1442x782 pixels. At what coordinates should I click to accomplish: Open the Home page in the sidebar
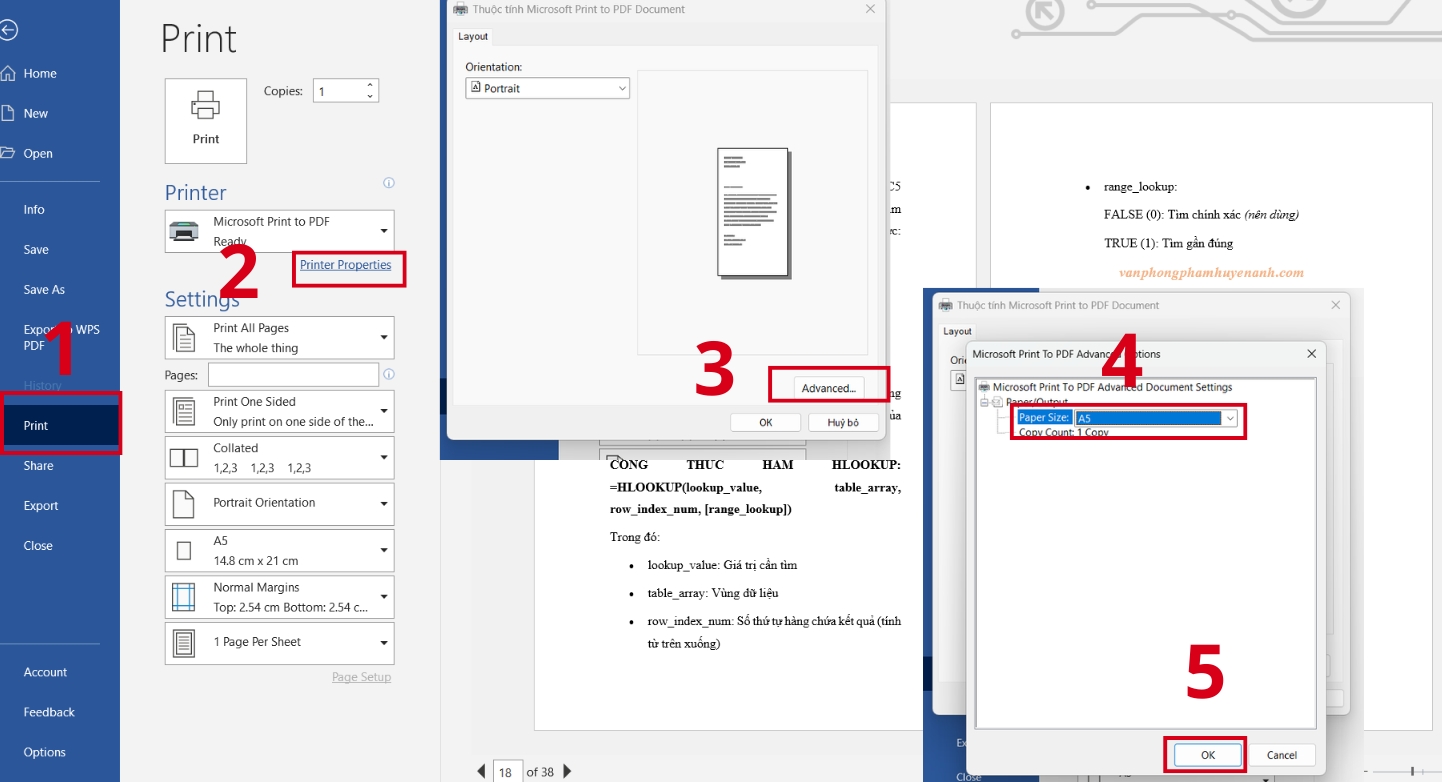pos(40,73)
